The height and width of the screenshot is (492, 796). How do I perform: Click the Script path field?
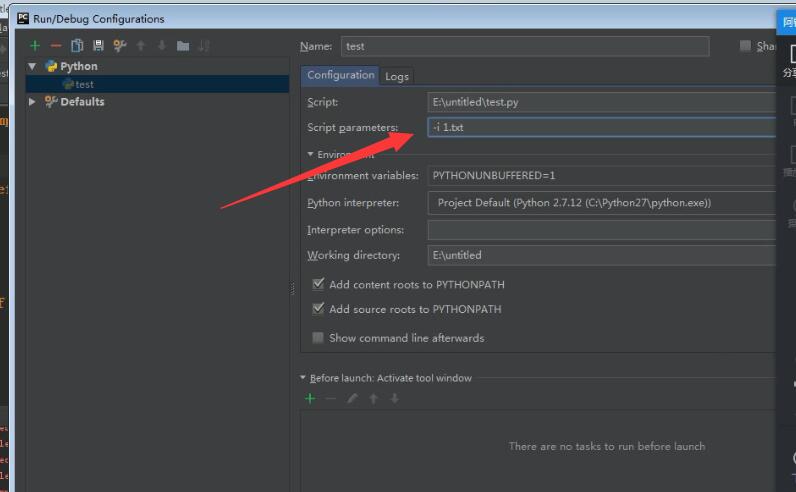pyautogui.click(x=602, y=102)
